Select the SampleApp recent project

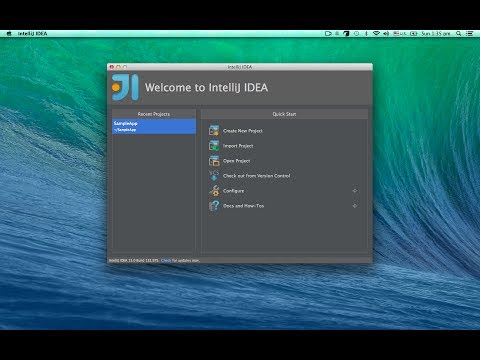(x=154, y=126)
